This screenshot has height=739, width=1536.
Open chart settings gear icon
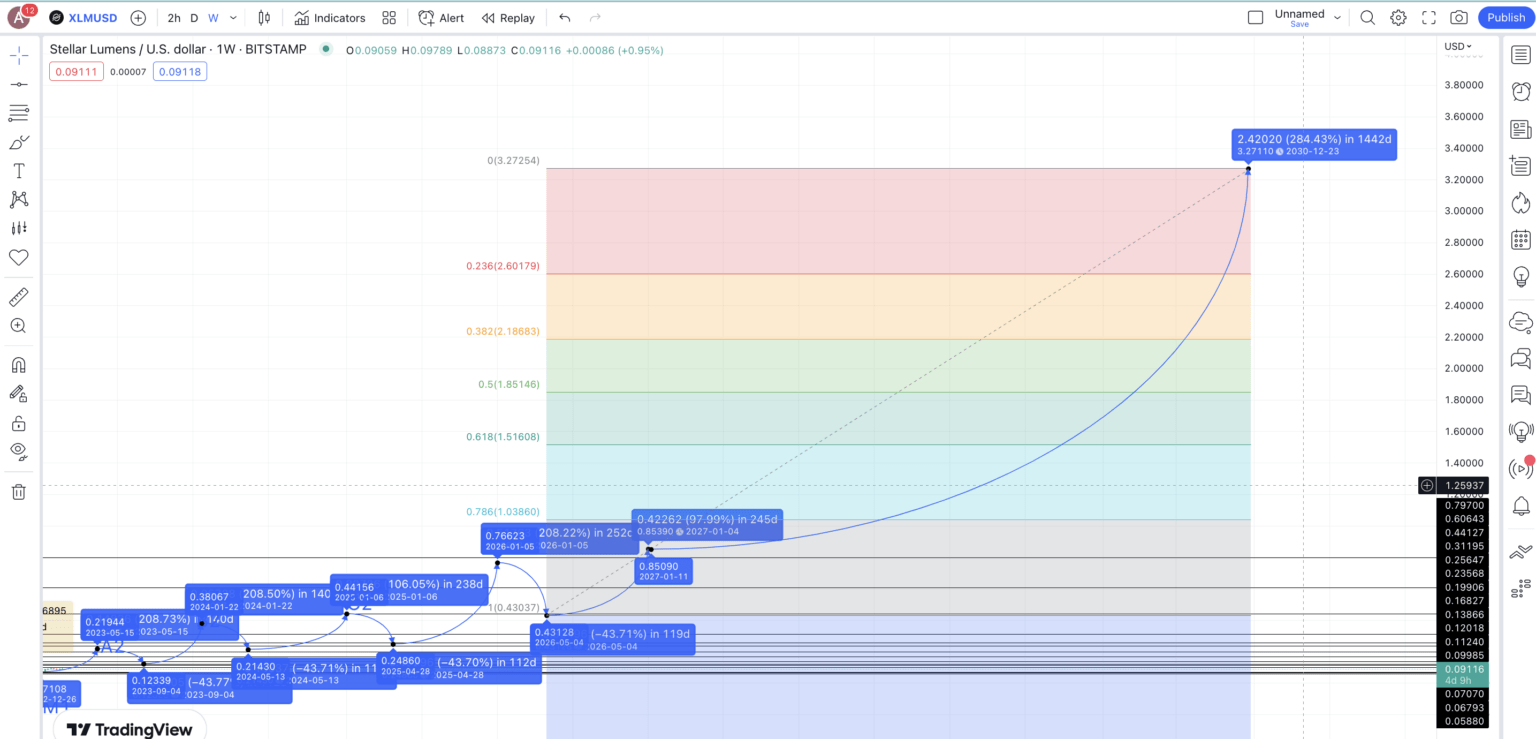click(x=1398, y=18)
